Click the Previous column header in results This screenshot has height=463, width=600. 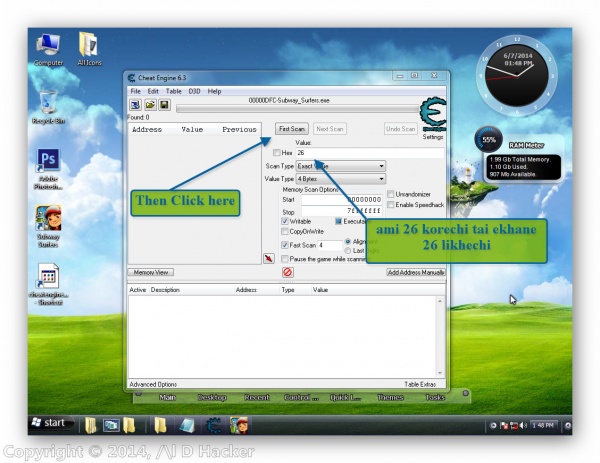(239, 129)
